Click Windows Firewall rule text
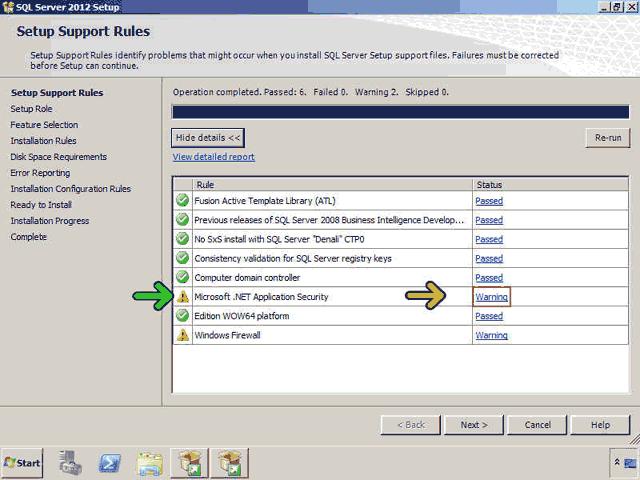640x480 pixels. [x=227, y=335]
